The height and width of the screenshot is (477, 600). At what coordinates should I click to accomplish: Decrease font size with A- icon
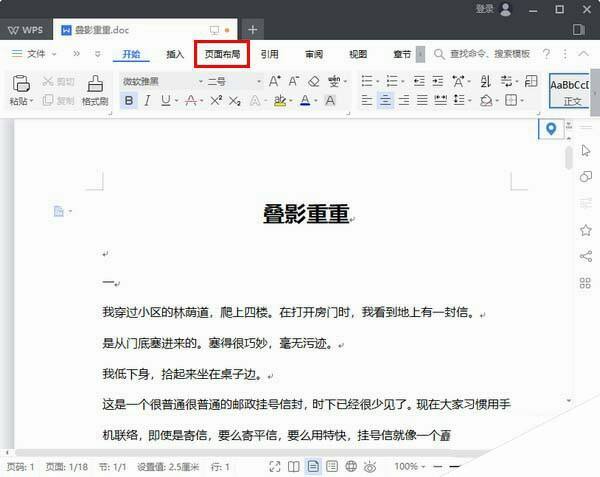[293, 81]
